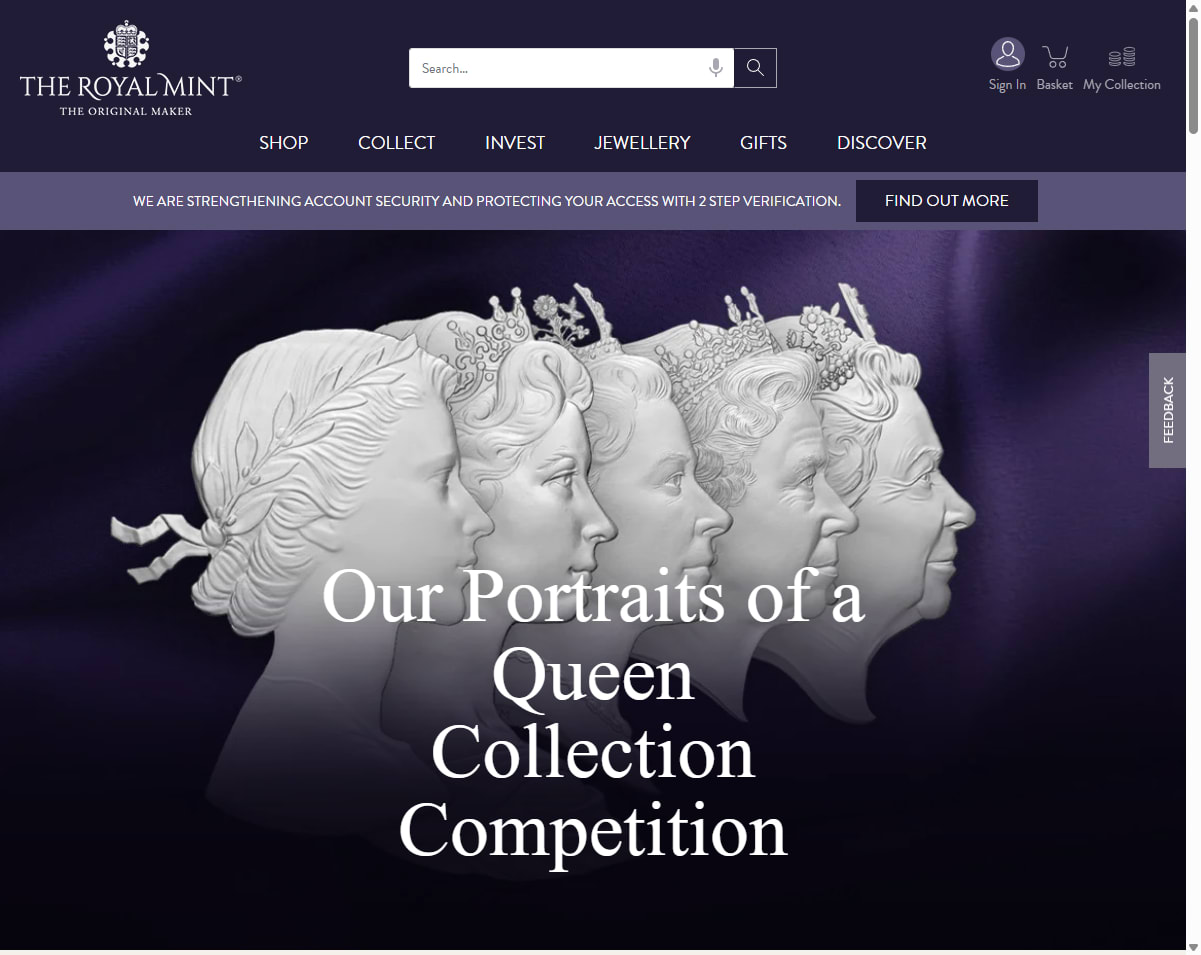The height and width of the screenshot is (955, 1201).
Task: Open the Portraits of a Queen competition headline
Action: click(x=593, y=712)
